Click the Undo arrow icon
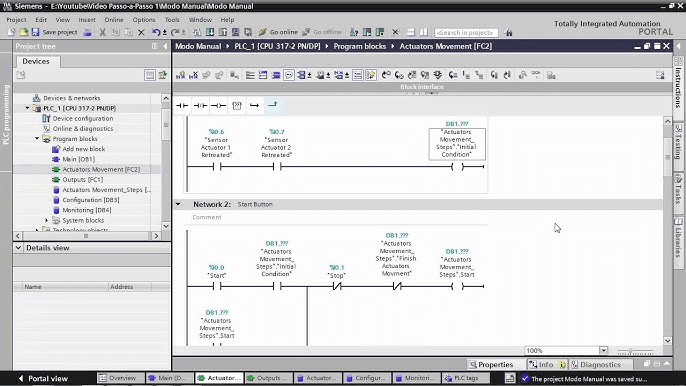 click(156, 32)
